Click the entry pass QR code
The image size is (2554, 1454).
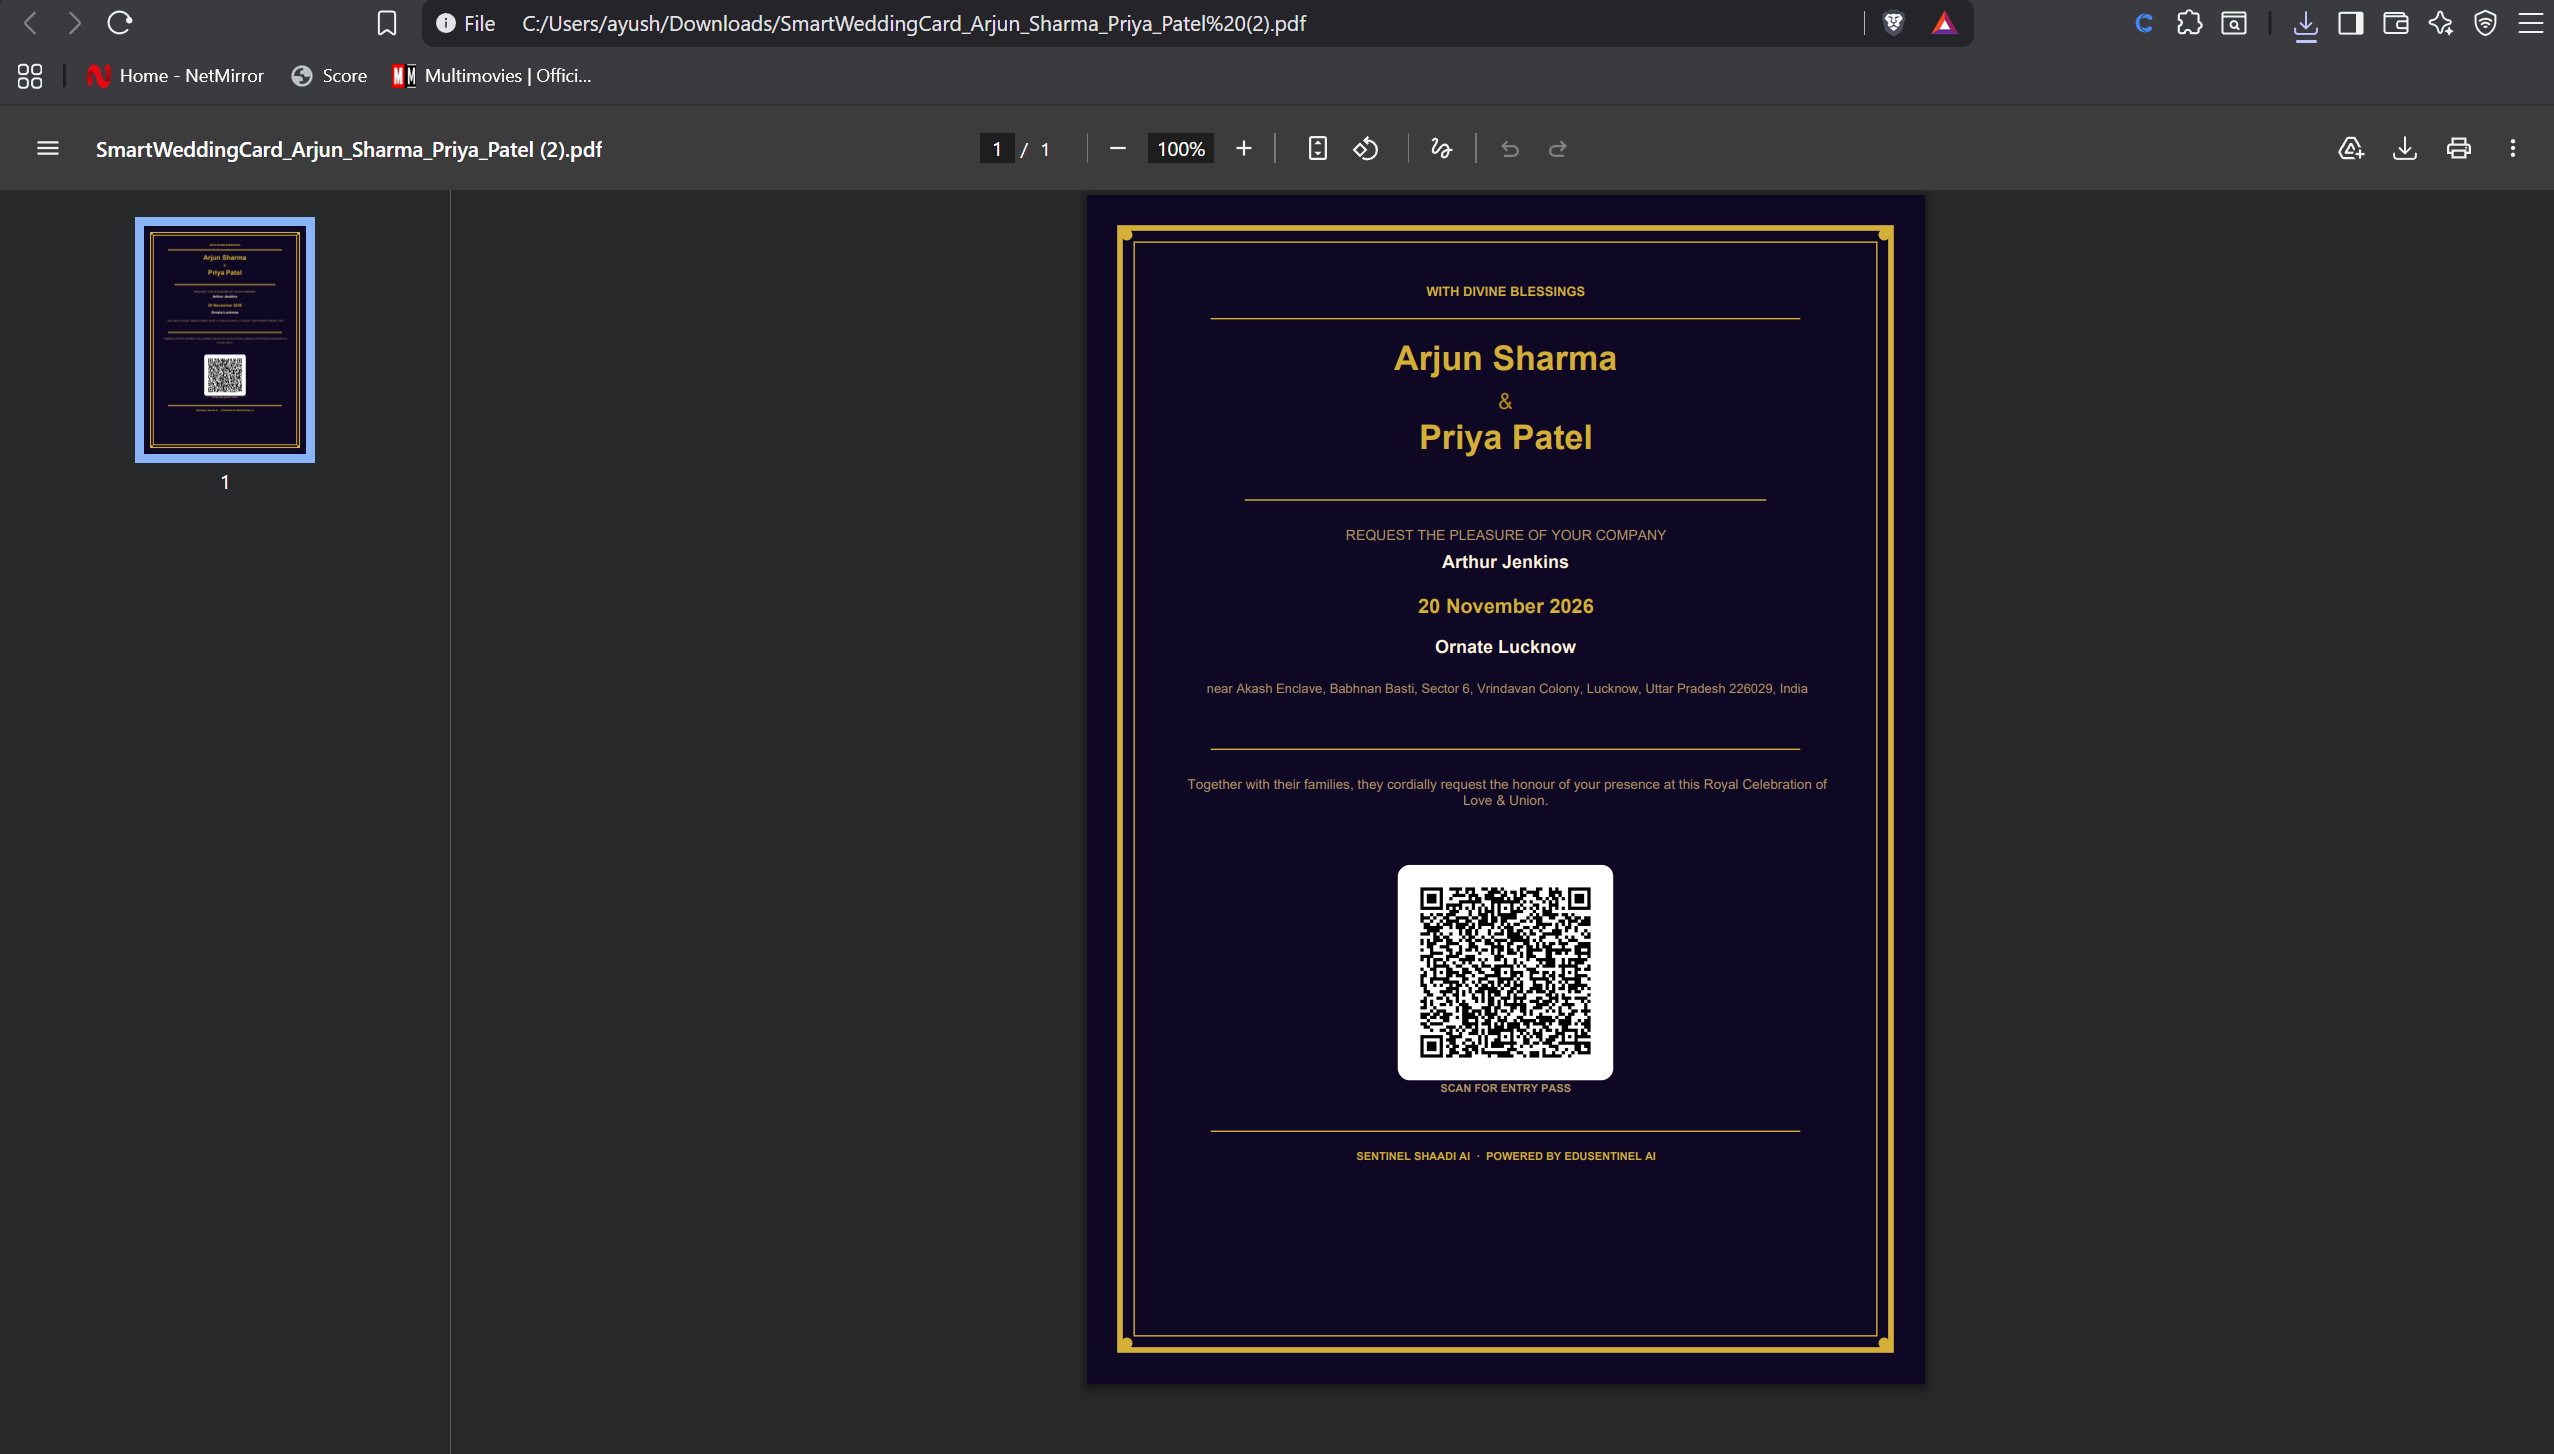click(x=1505, y=972)
